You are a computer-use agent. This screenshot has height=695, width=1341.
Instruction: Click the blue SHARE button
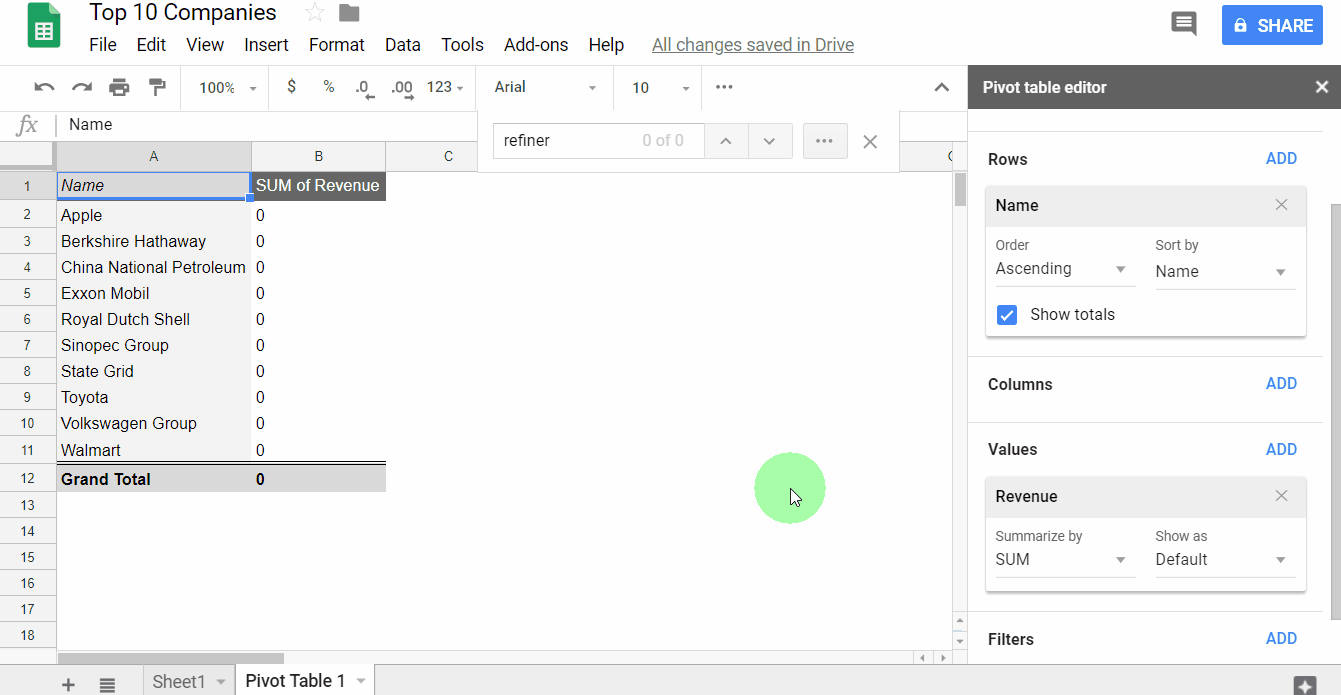pyautogui.click(x=1273, y=26)
